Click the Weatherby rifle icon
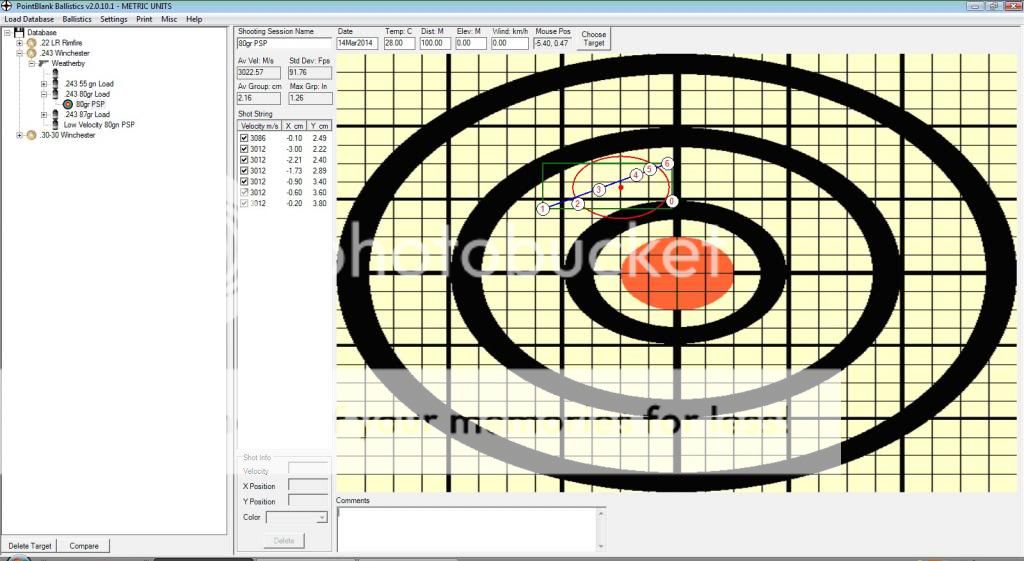Screen dimensions: 1024x561 pos(43,63)
